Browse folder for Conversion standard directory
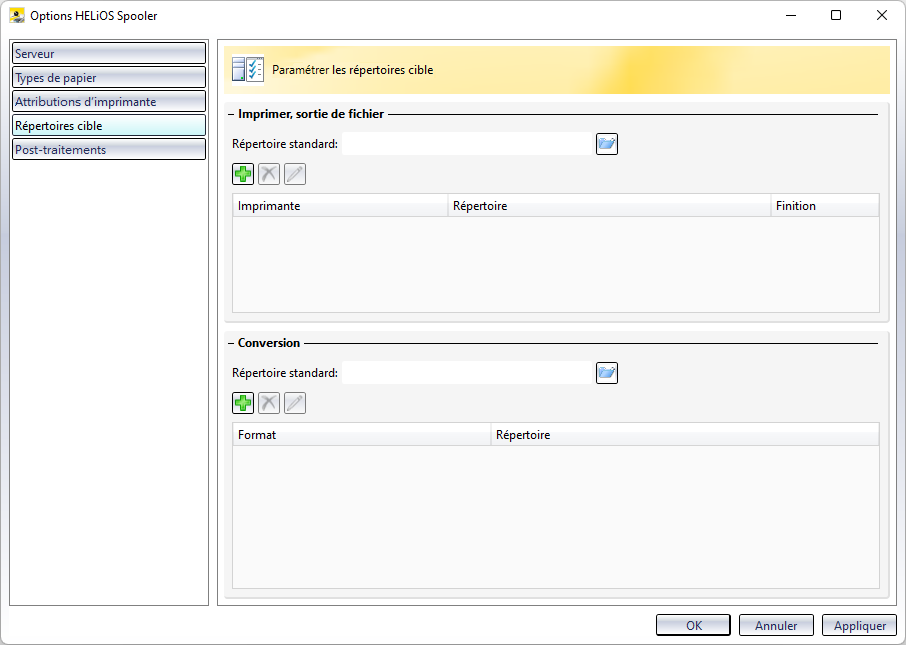Image resolution: width=906 pixels, height=645 pixels. pos(607,373)
